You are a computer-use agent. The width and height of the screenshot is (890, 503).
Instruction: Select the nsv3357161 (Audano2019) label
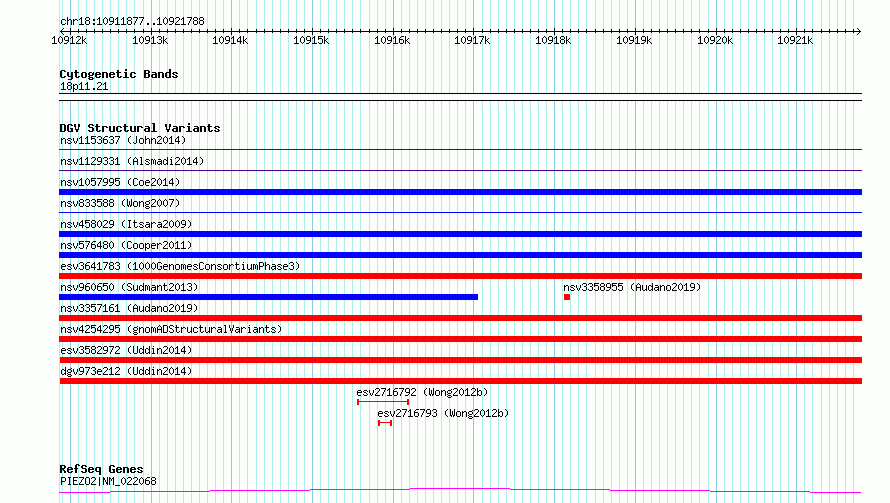click(129, 308)
